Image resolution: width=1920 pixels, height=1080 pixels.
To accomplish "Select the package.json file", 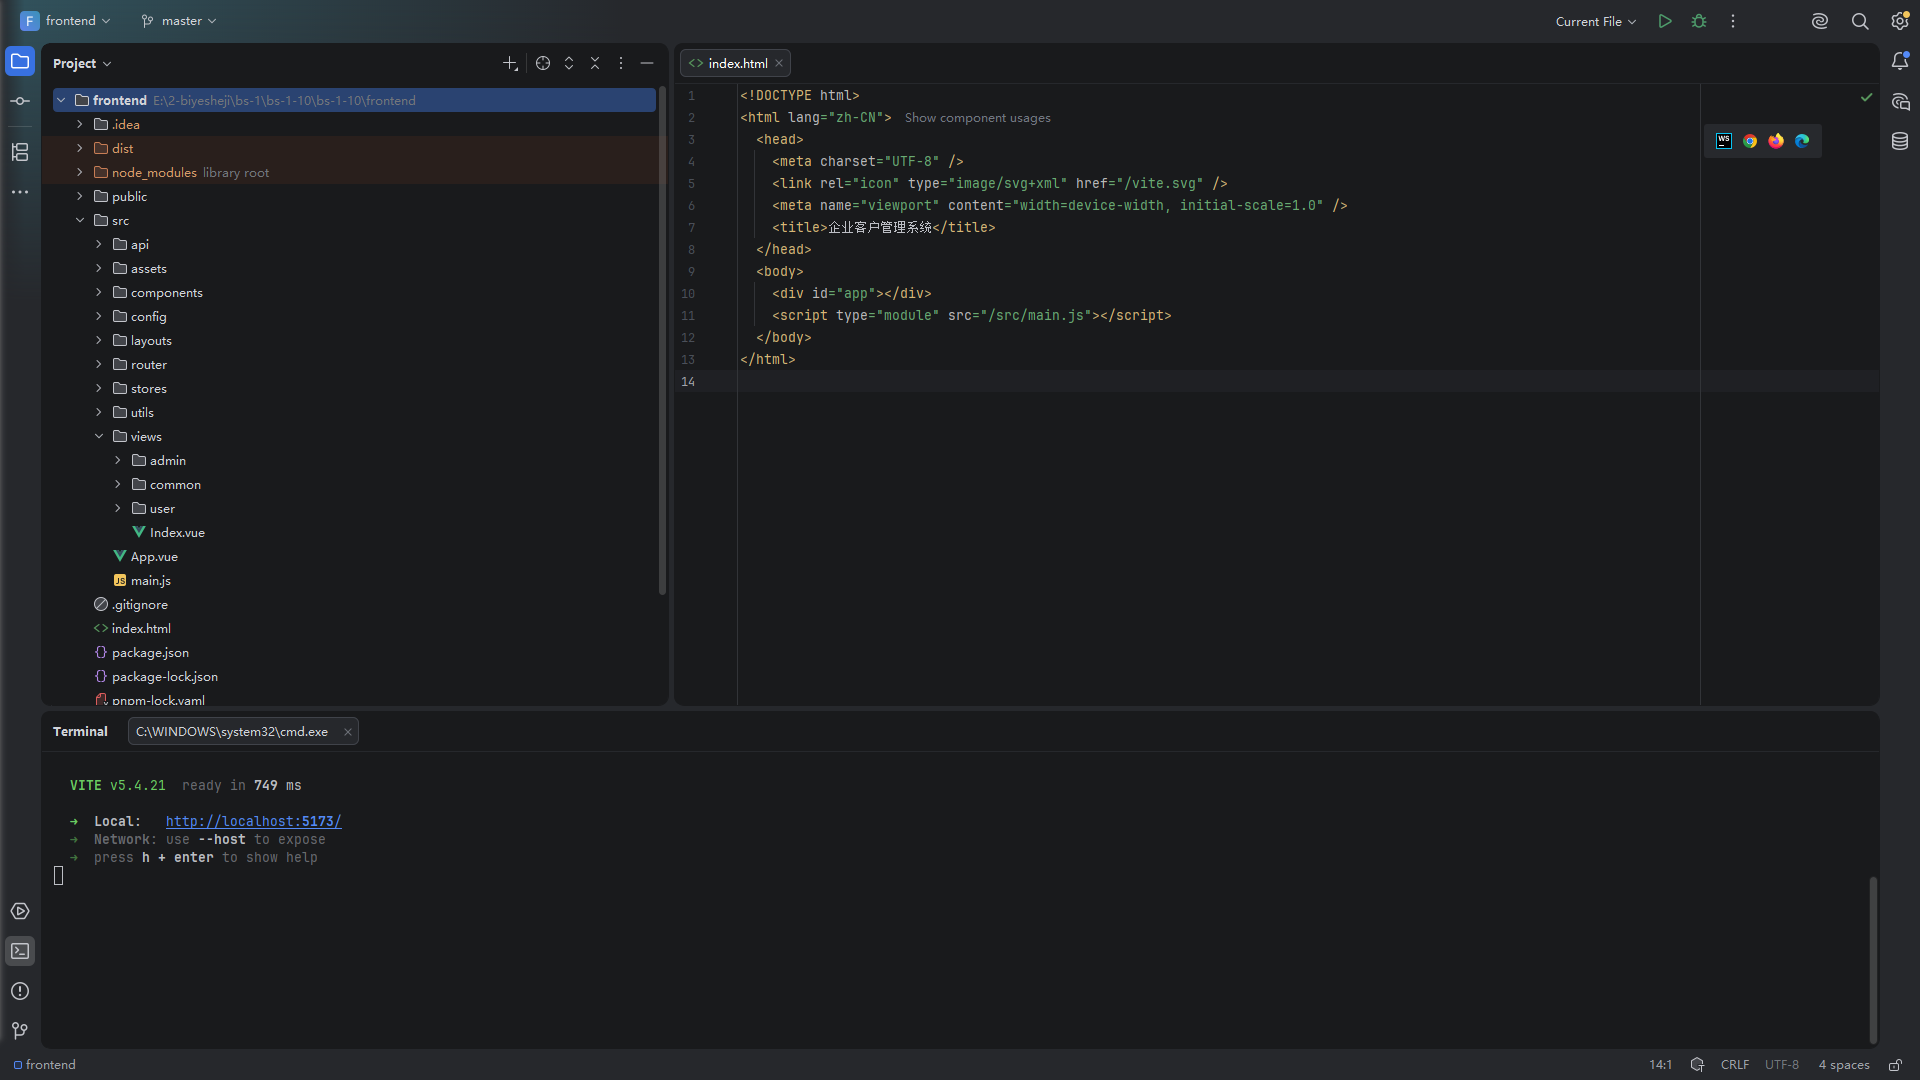I will [x=150, y=652].
